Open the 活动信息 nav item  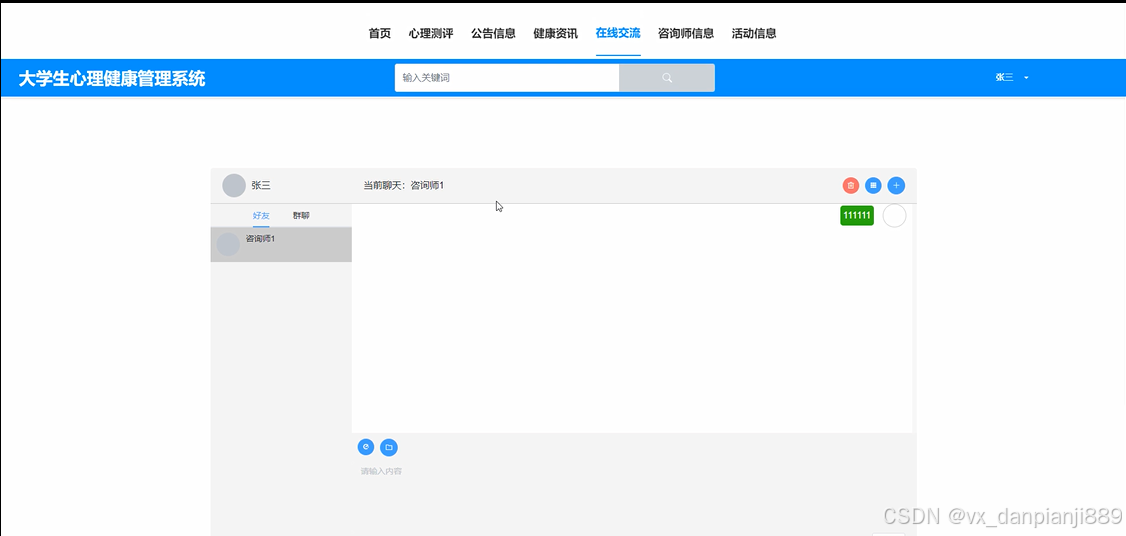point(754,33)
